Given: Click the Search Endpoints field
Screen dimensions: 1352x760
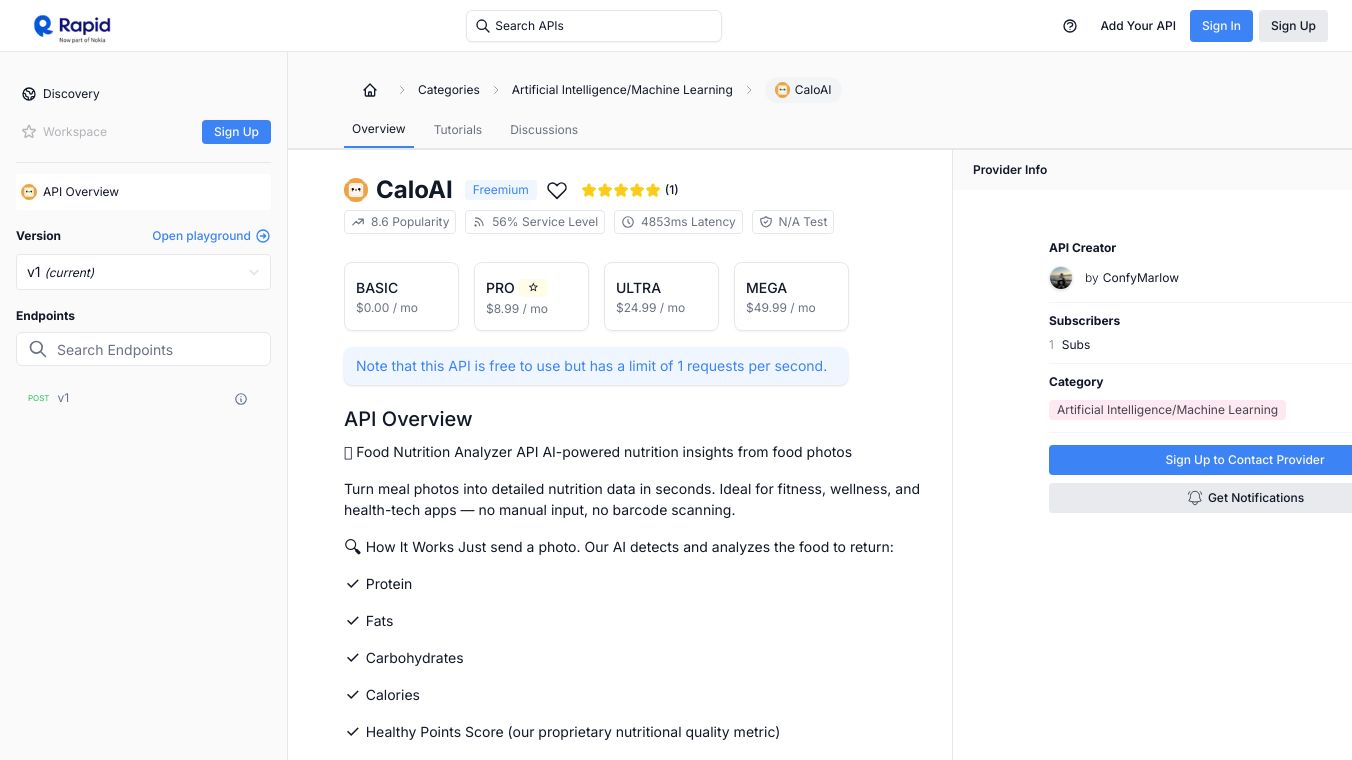Looking at the screenshot, I should [143, 350].
